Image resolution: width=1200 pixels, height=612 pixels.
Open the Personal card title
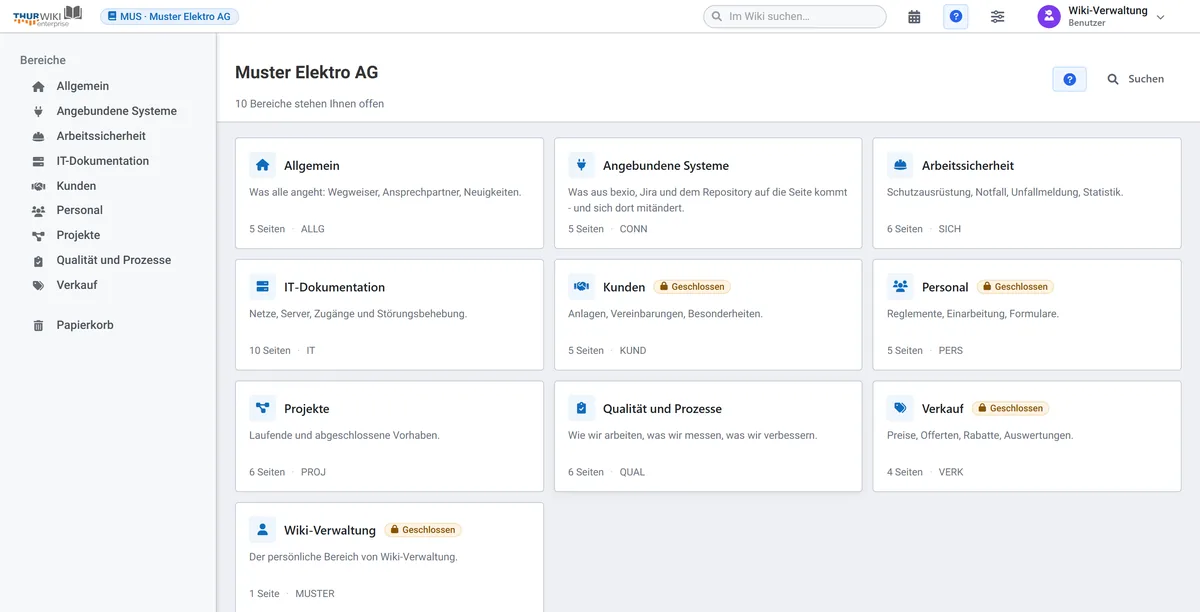click(945, 287)
